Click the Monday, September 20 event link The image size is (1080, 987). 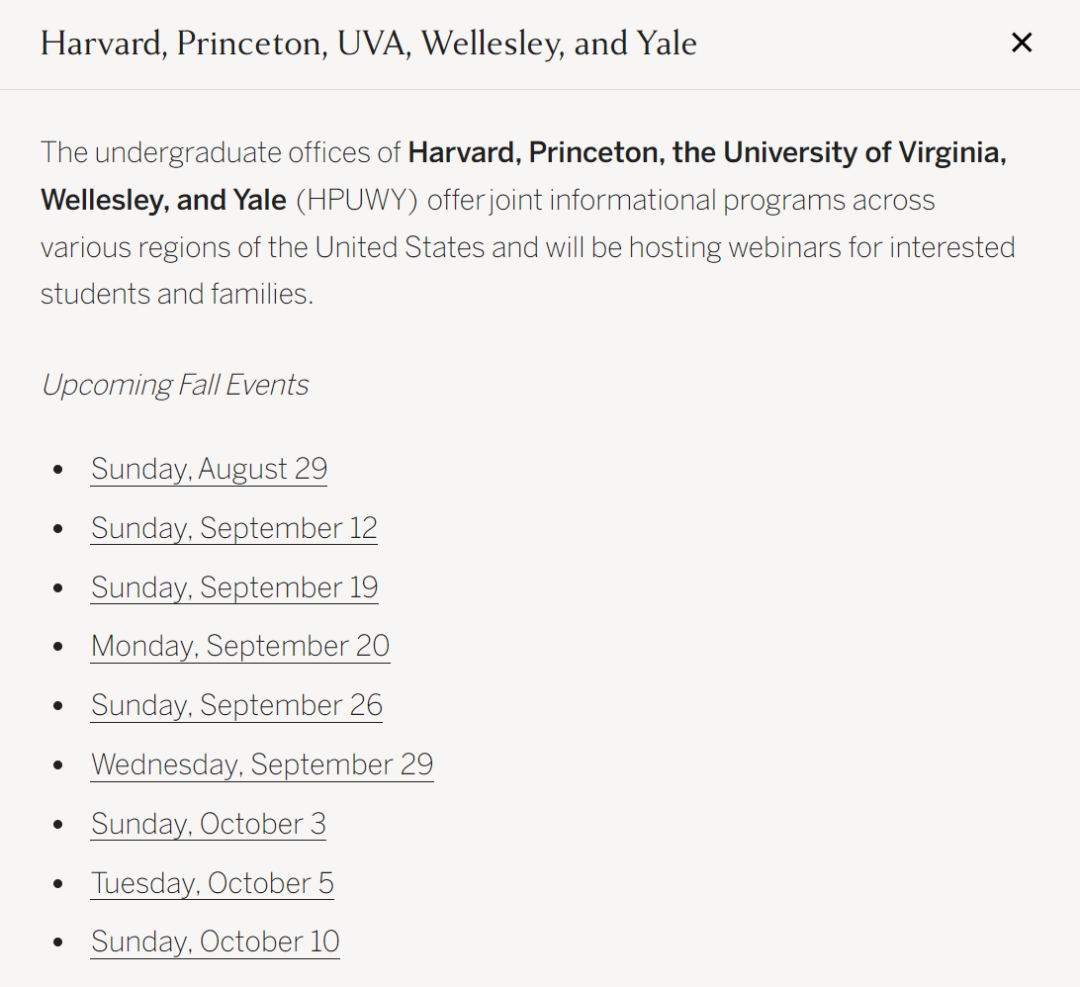240,646
